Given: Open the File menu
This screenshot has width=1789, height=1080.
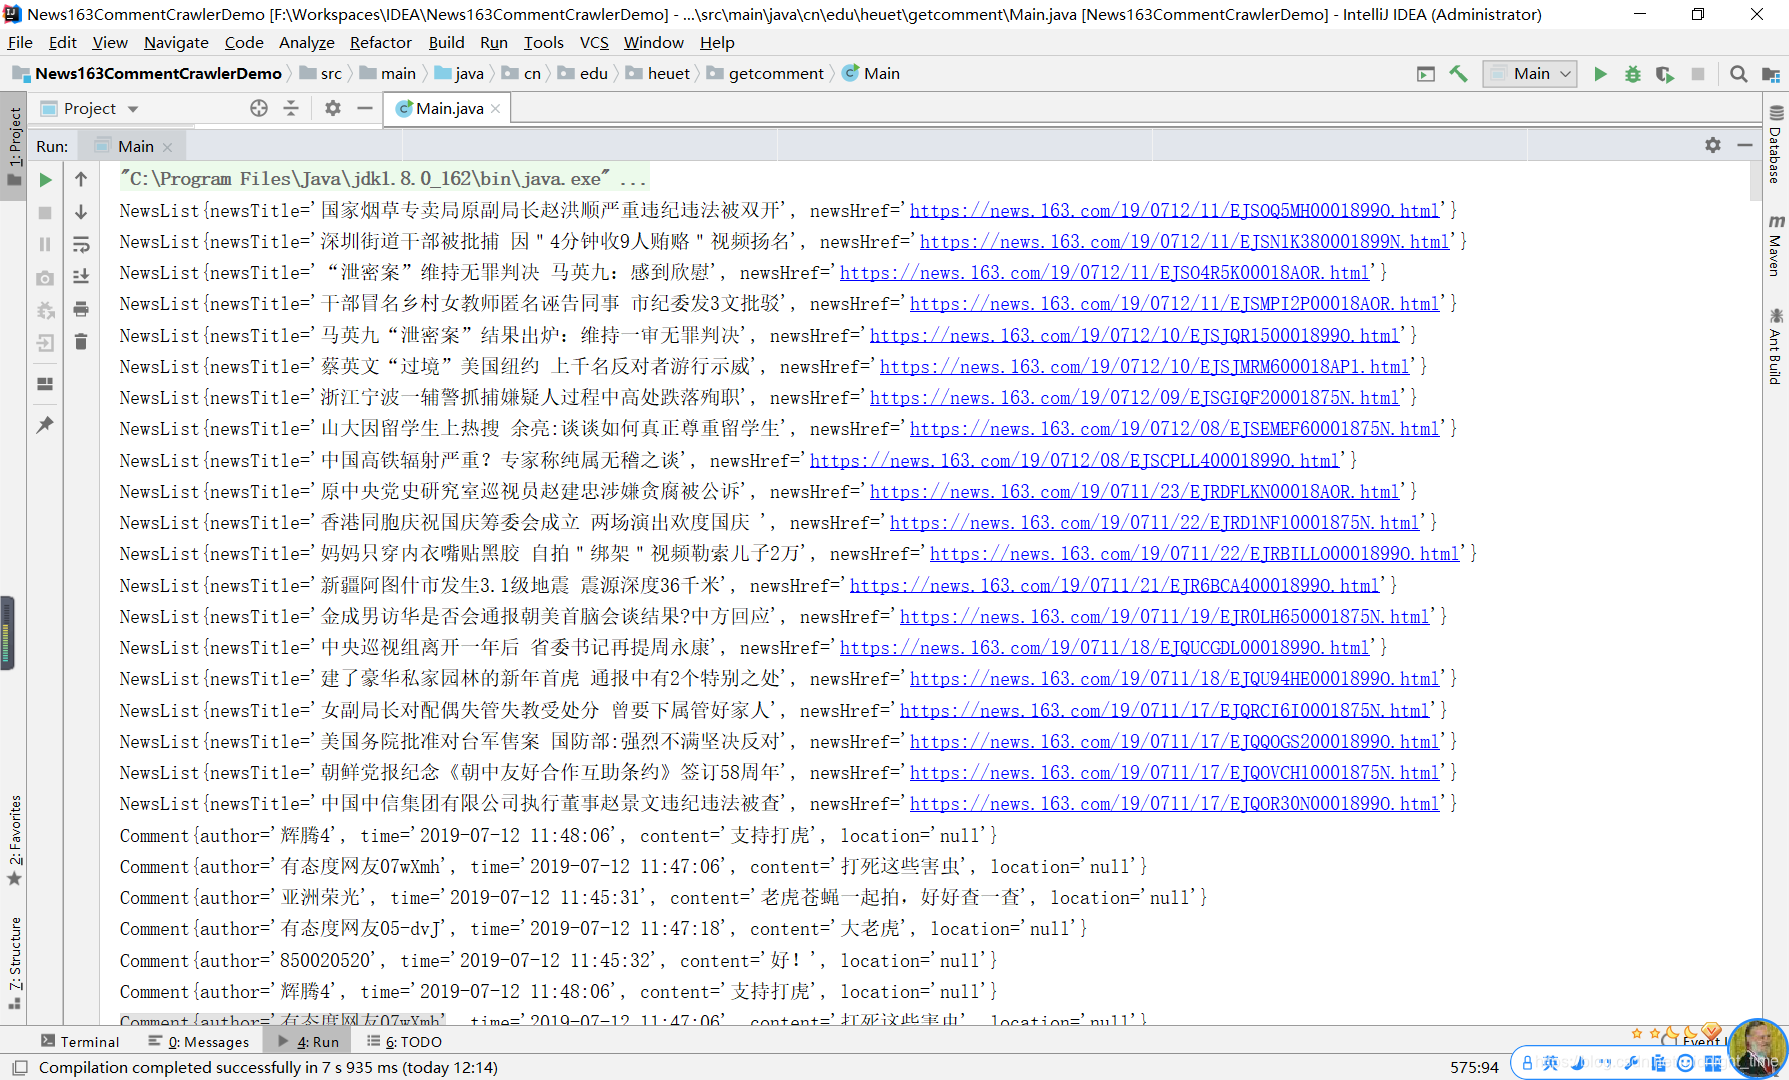Looking at the screenshot, I should pos(20,43).
